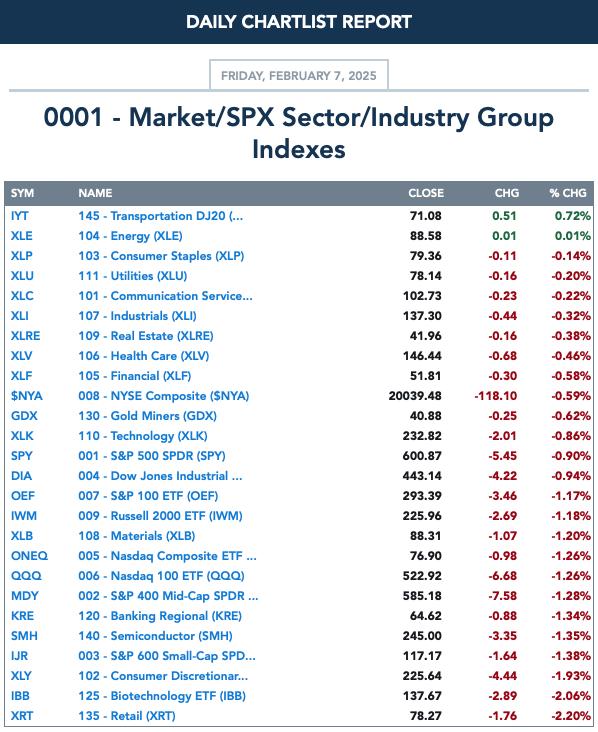Open 101 - Communication Services chart
The height and width of the screenshot is (732, 598).
(x=165, y=296)
